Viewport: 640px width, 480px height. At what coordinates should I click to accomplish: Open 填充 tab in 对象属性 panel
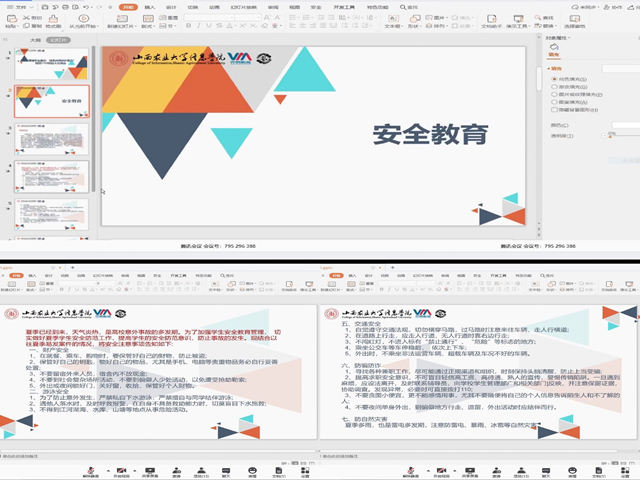(x=554, y=49)
